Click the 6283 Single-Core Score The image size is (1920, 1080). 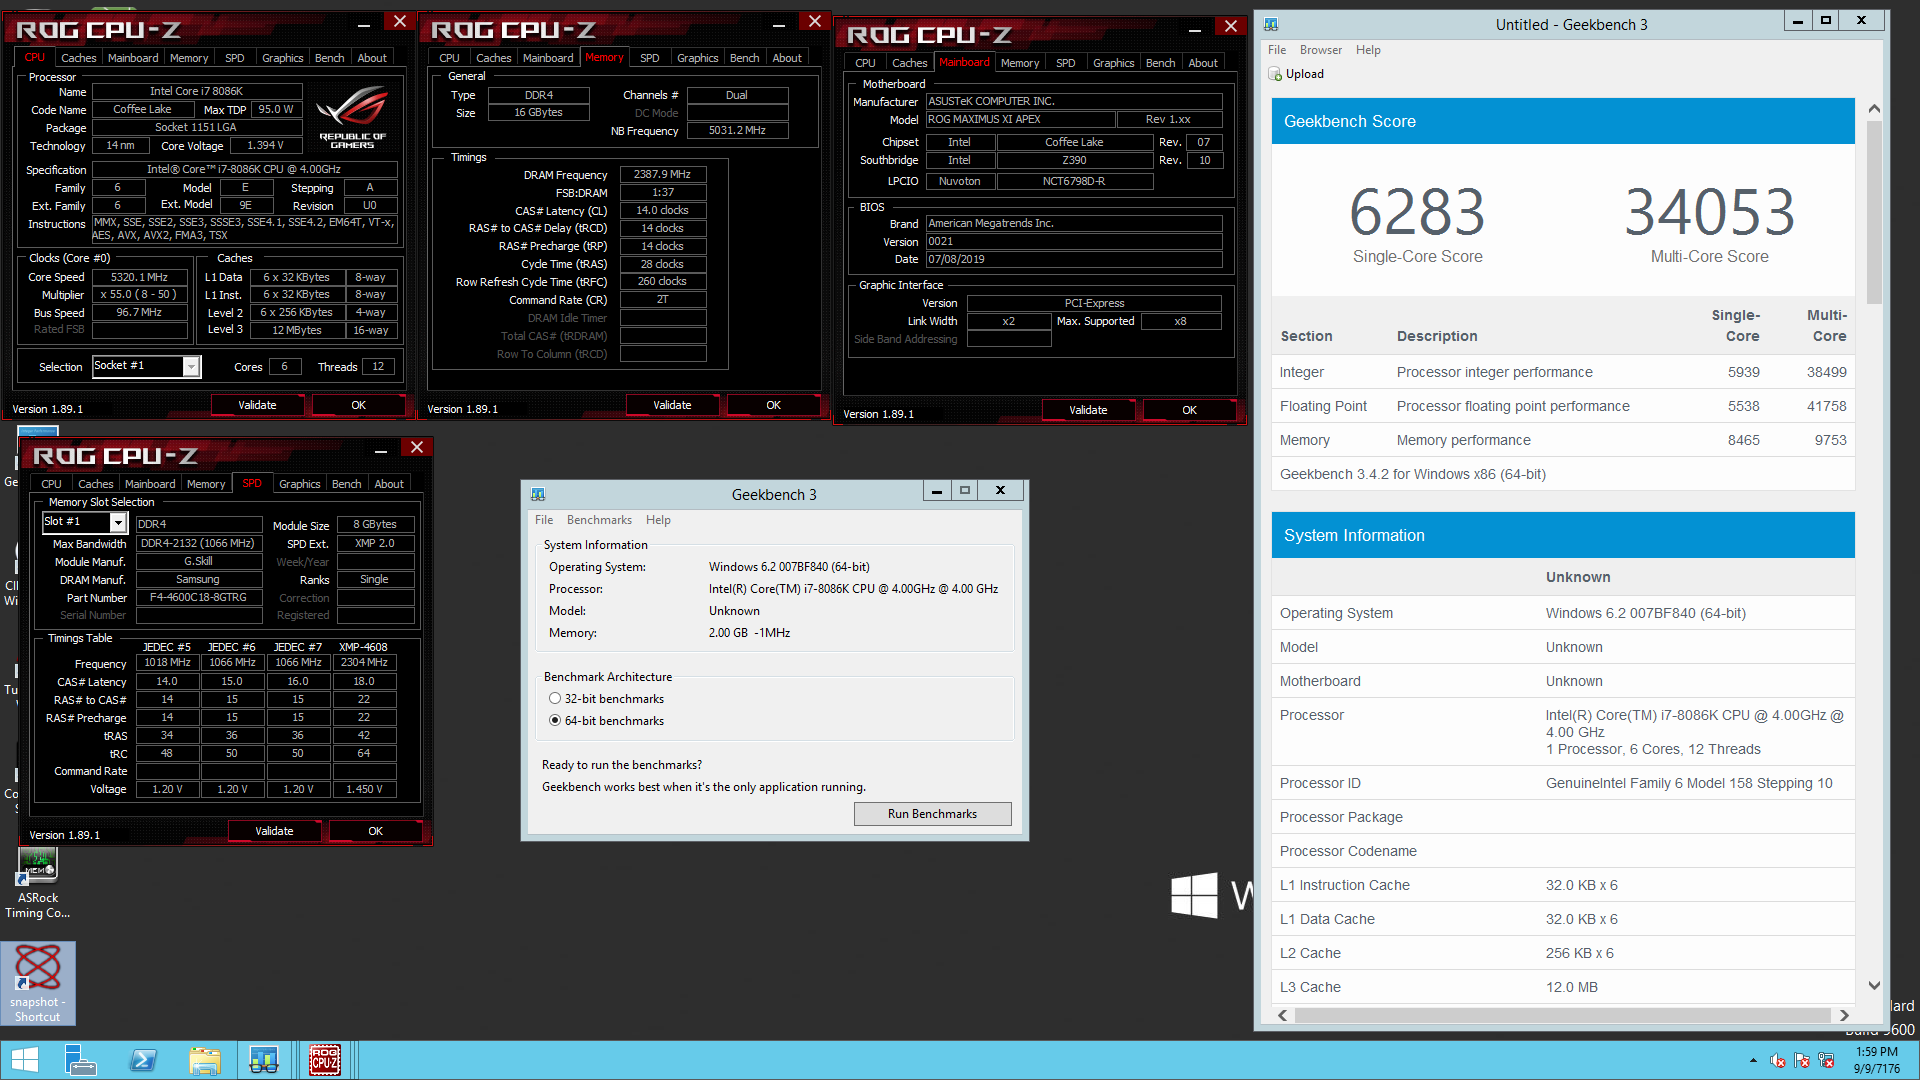(1417, 213)
